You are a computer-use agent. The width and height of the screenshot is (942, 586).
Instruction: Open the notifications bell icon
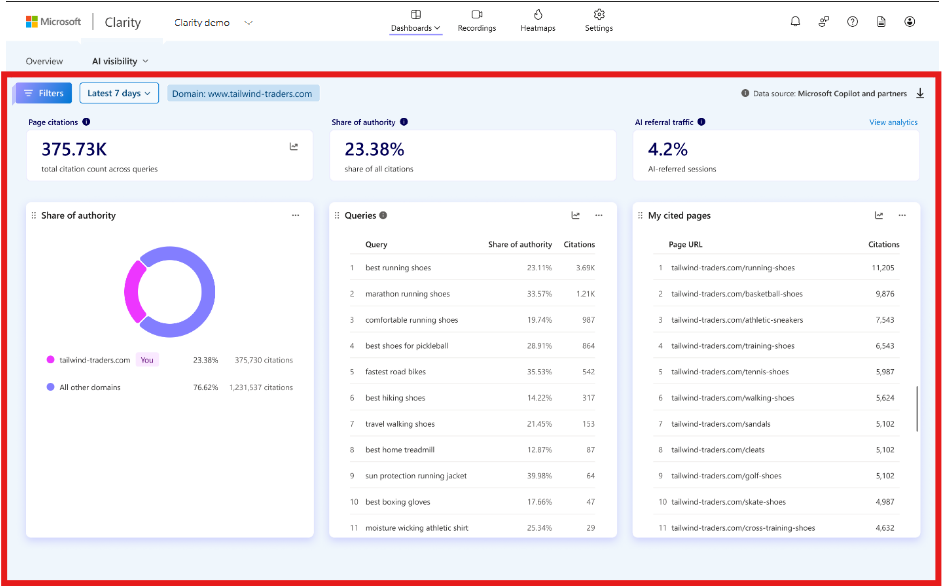coord(795,22)
